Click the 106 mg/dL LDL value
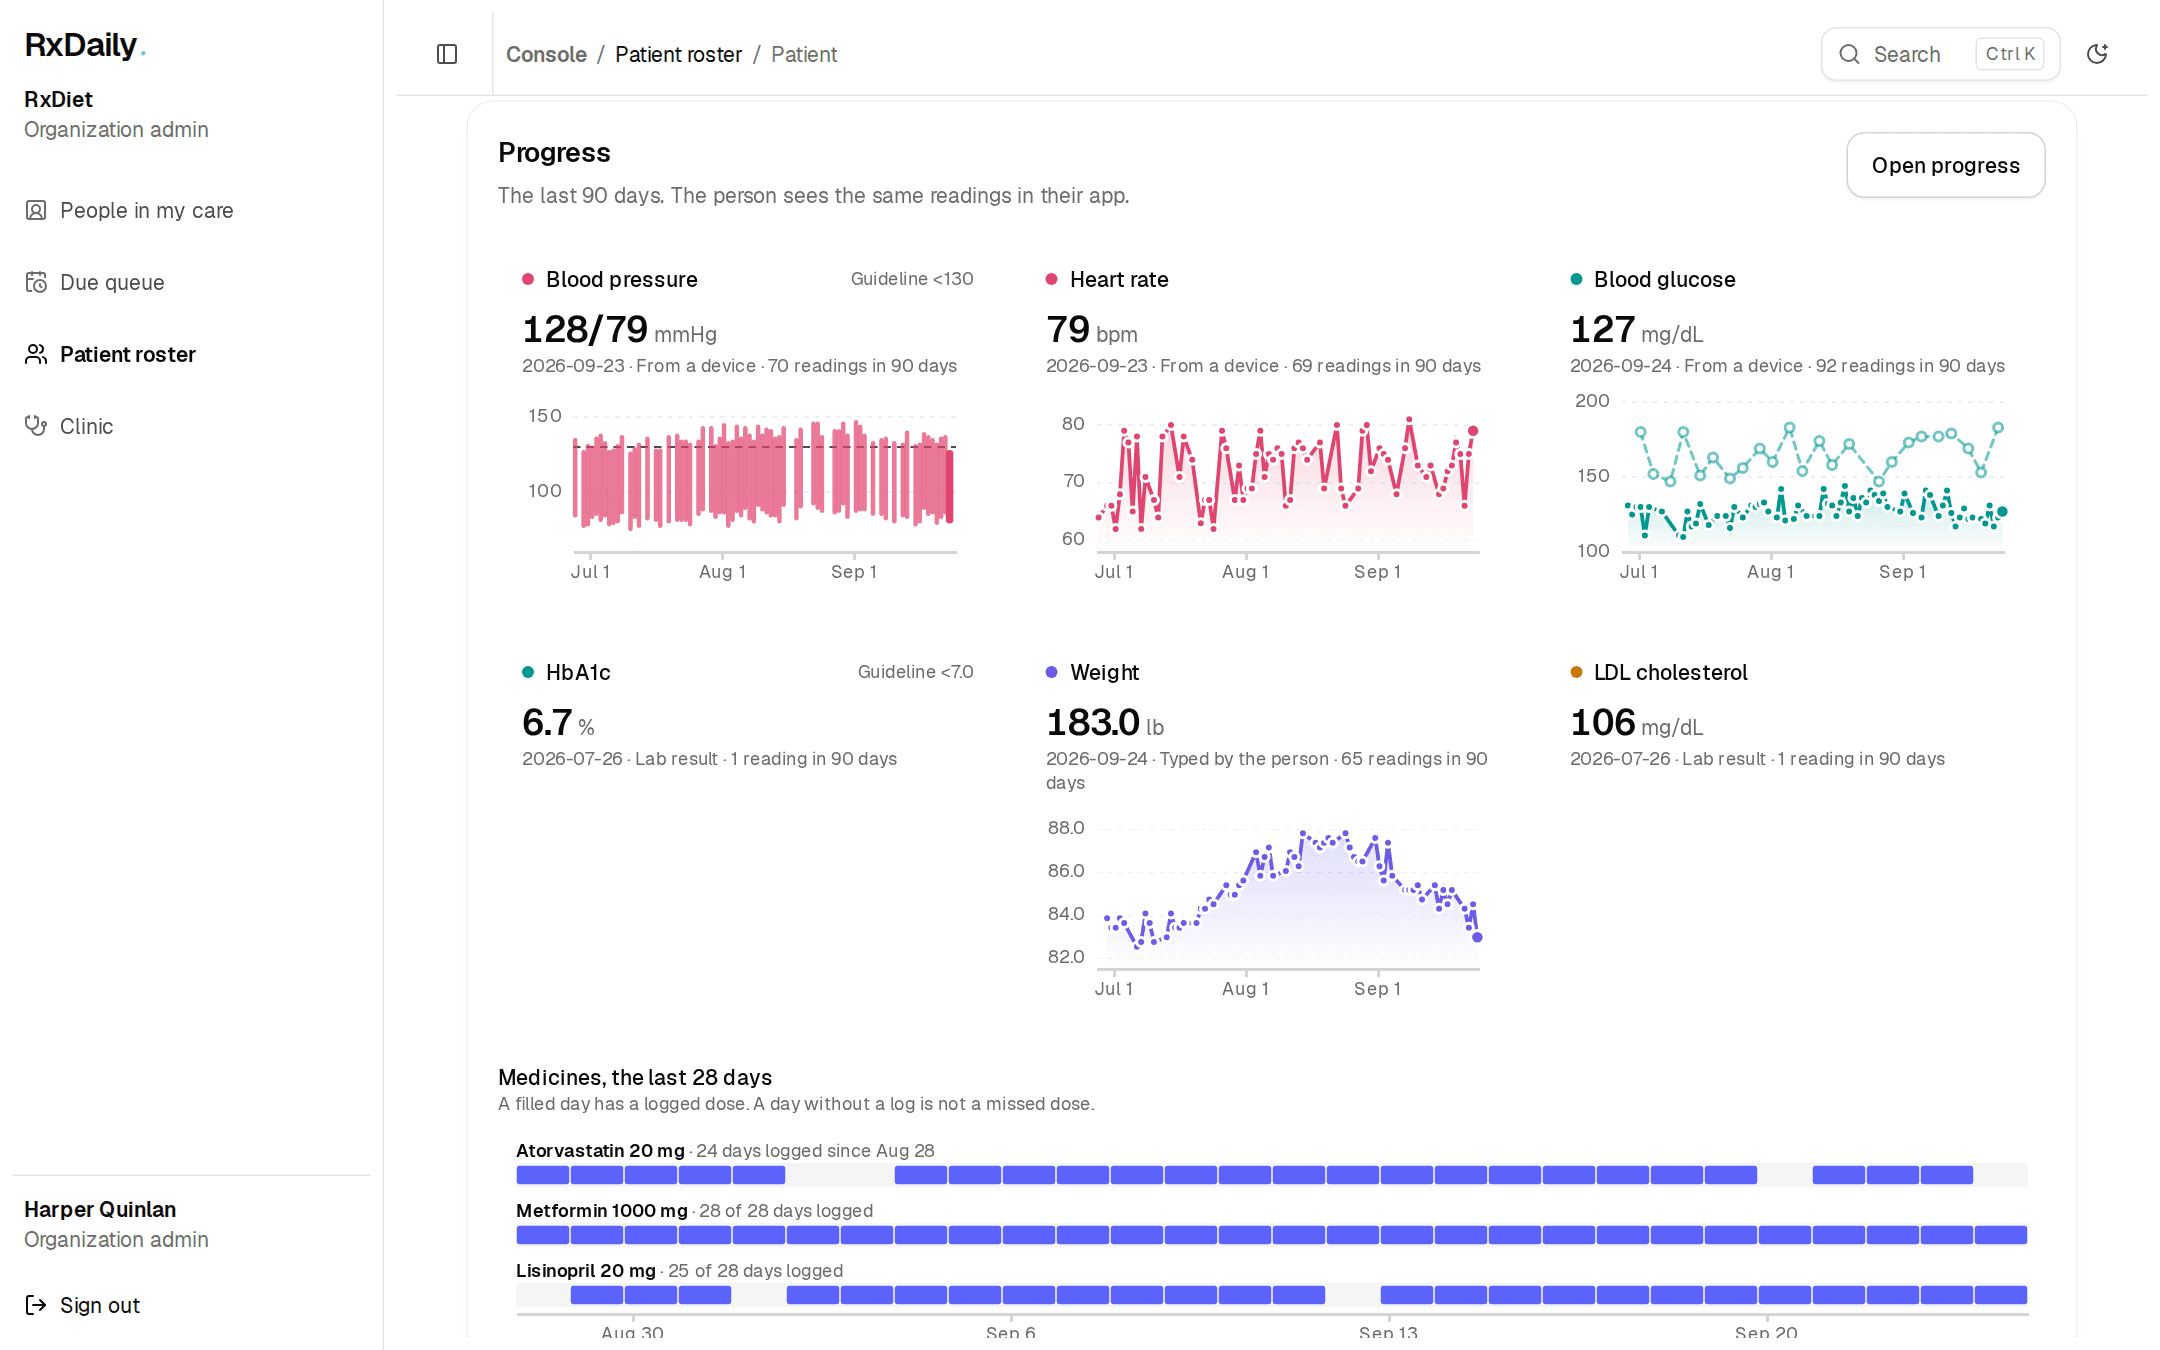The height and width of the screenshot is (1350, 2160). [x=1636, y=723]
